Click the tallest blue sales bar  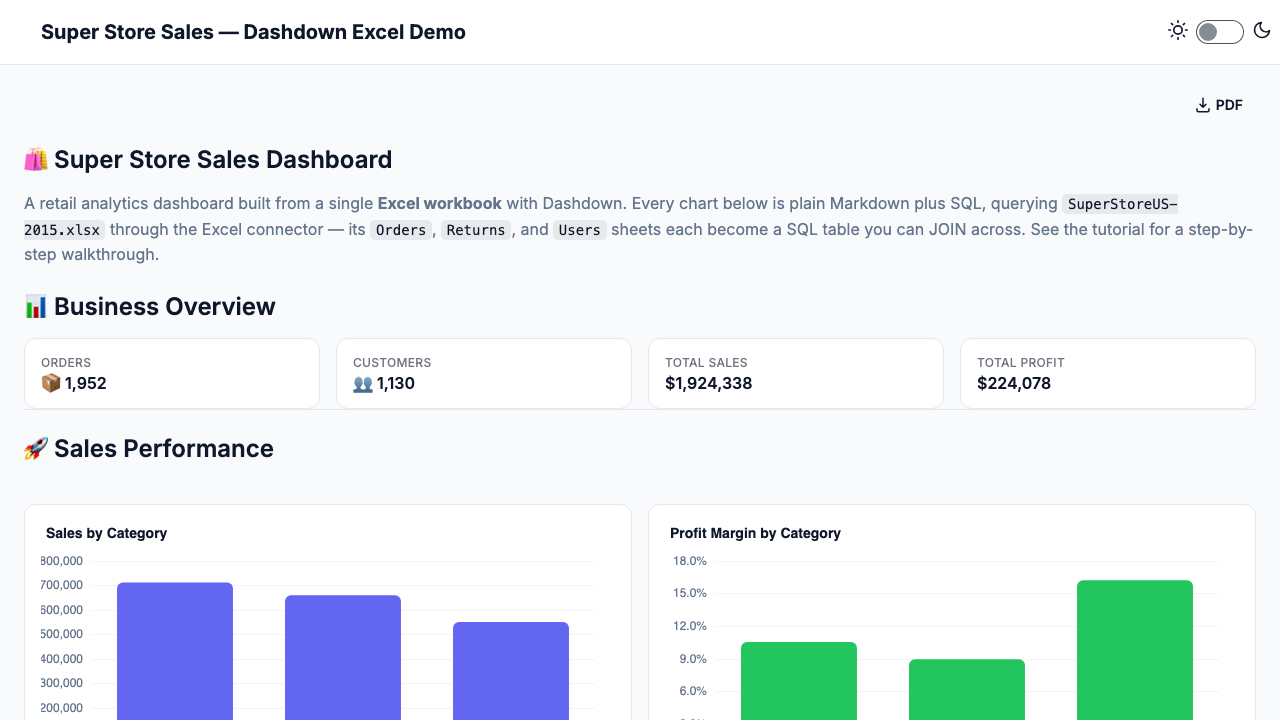[x=175, y=650]
